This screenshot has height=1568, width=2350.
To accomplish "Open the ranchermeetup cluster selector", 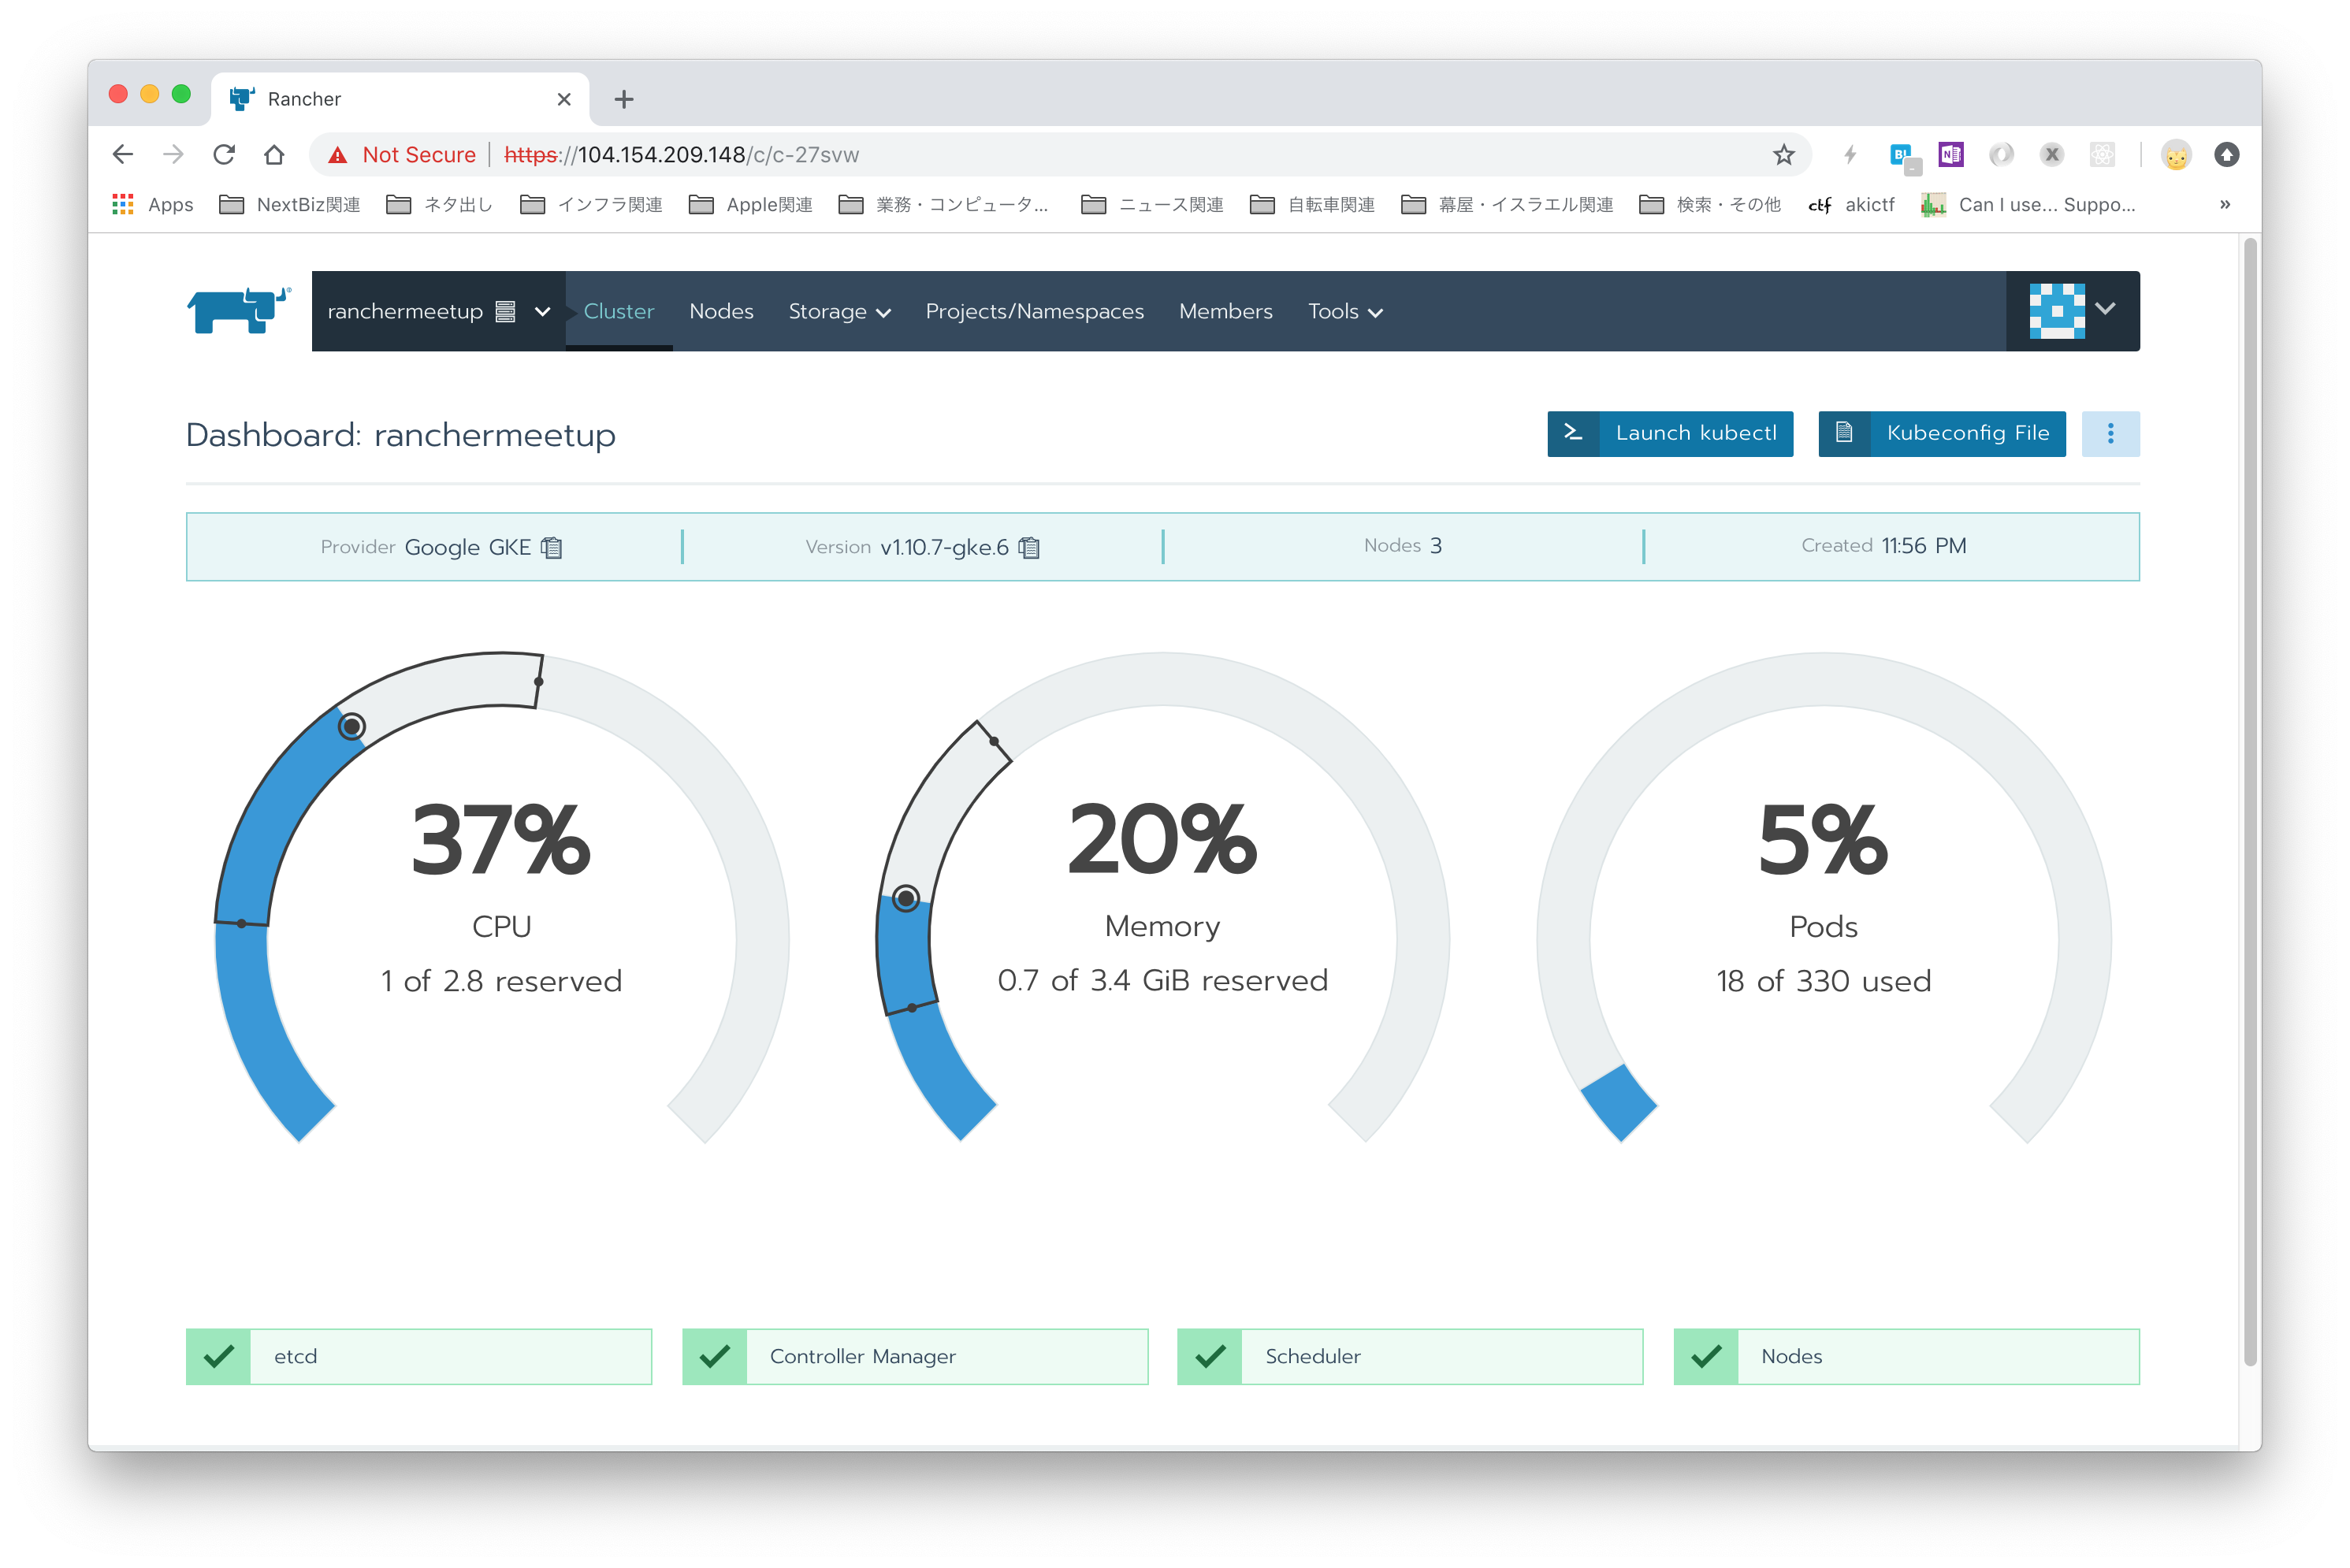I will click(x=438, y=311).
